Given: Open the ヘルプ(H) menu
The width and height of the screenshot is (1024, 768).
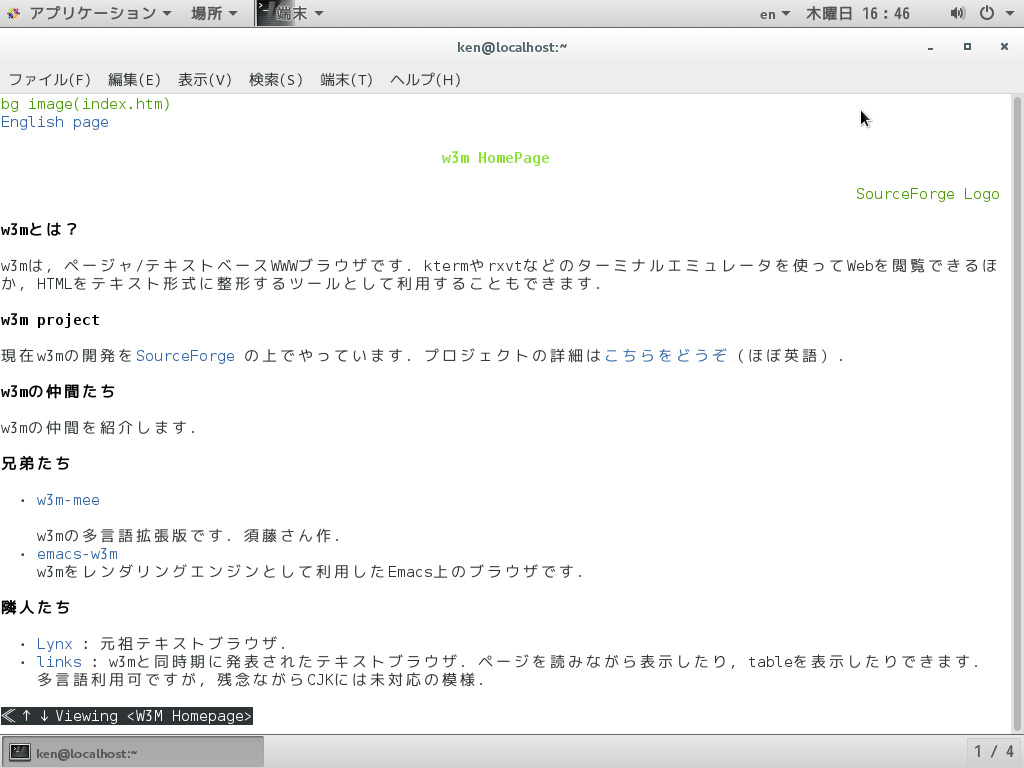Looking at the screenshot, I should [x=425, y=80].
